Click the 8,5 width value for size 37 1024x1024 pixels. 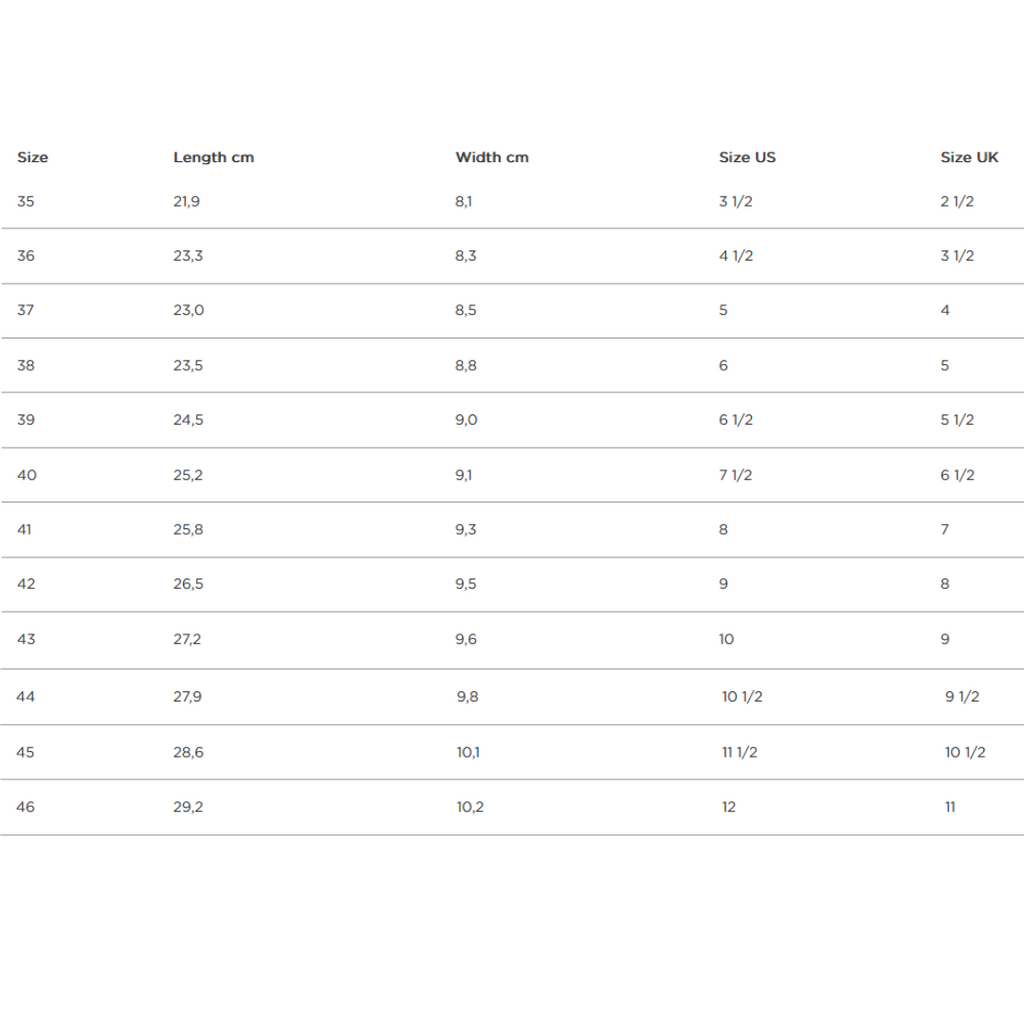466,310
